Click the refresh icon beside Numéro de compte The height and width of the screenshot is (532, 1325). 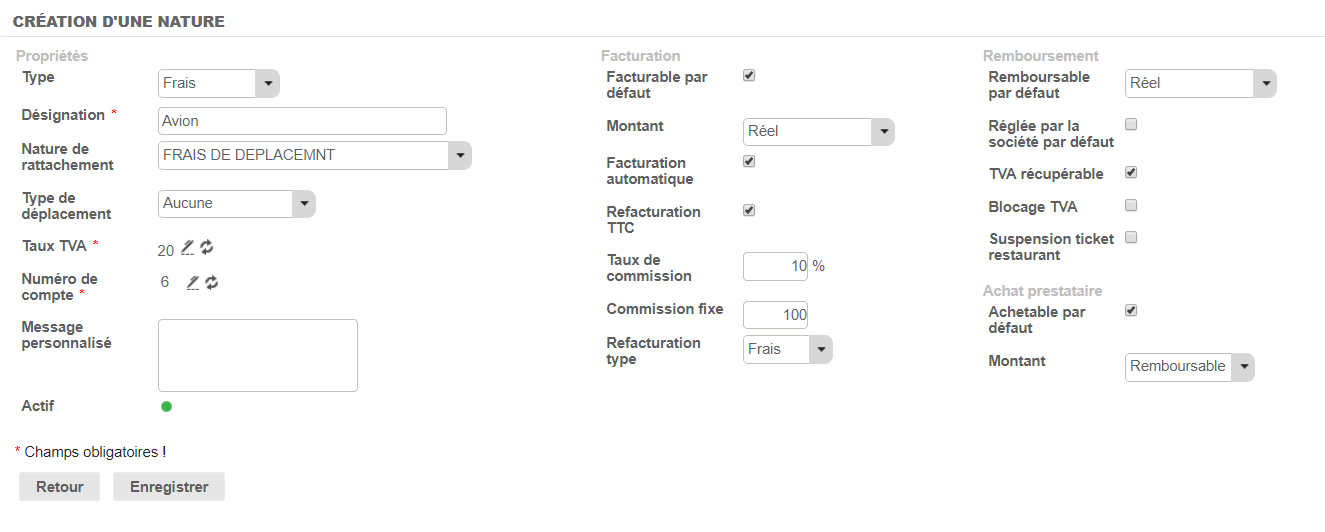(212, 283)
